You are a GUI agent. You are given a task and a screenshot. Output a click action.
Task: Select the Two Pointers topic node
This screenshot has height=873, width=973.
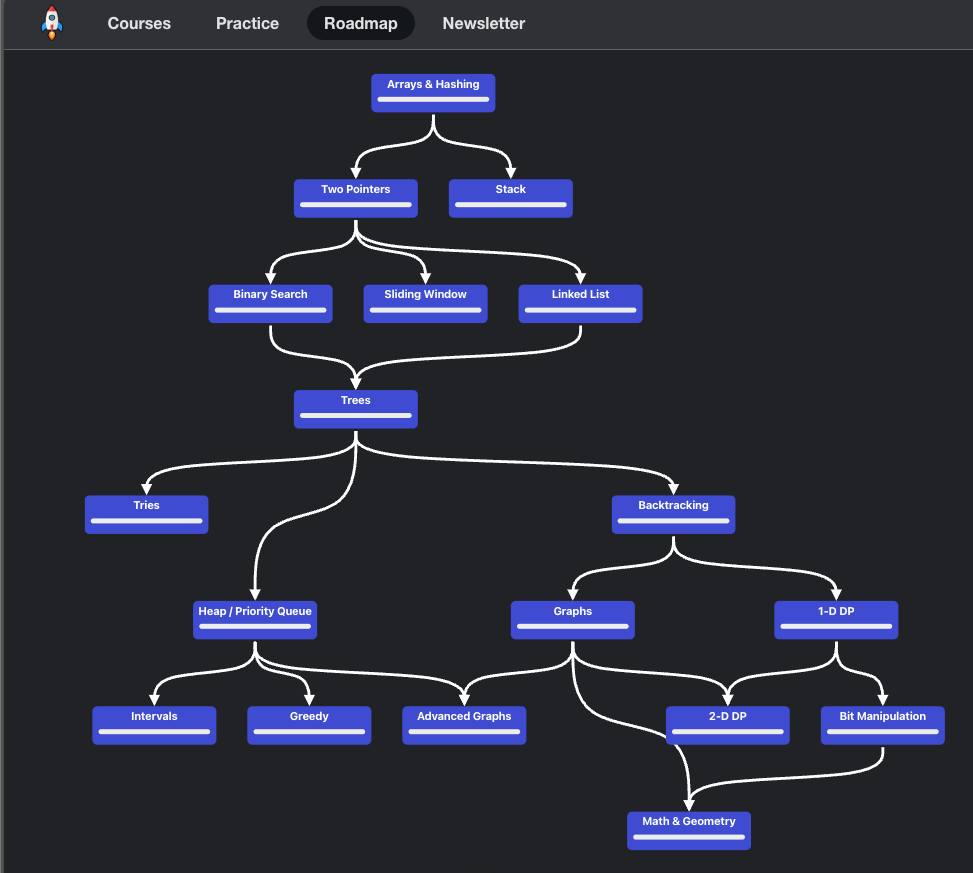tap(356, 199)
